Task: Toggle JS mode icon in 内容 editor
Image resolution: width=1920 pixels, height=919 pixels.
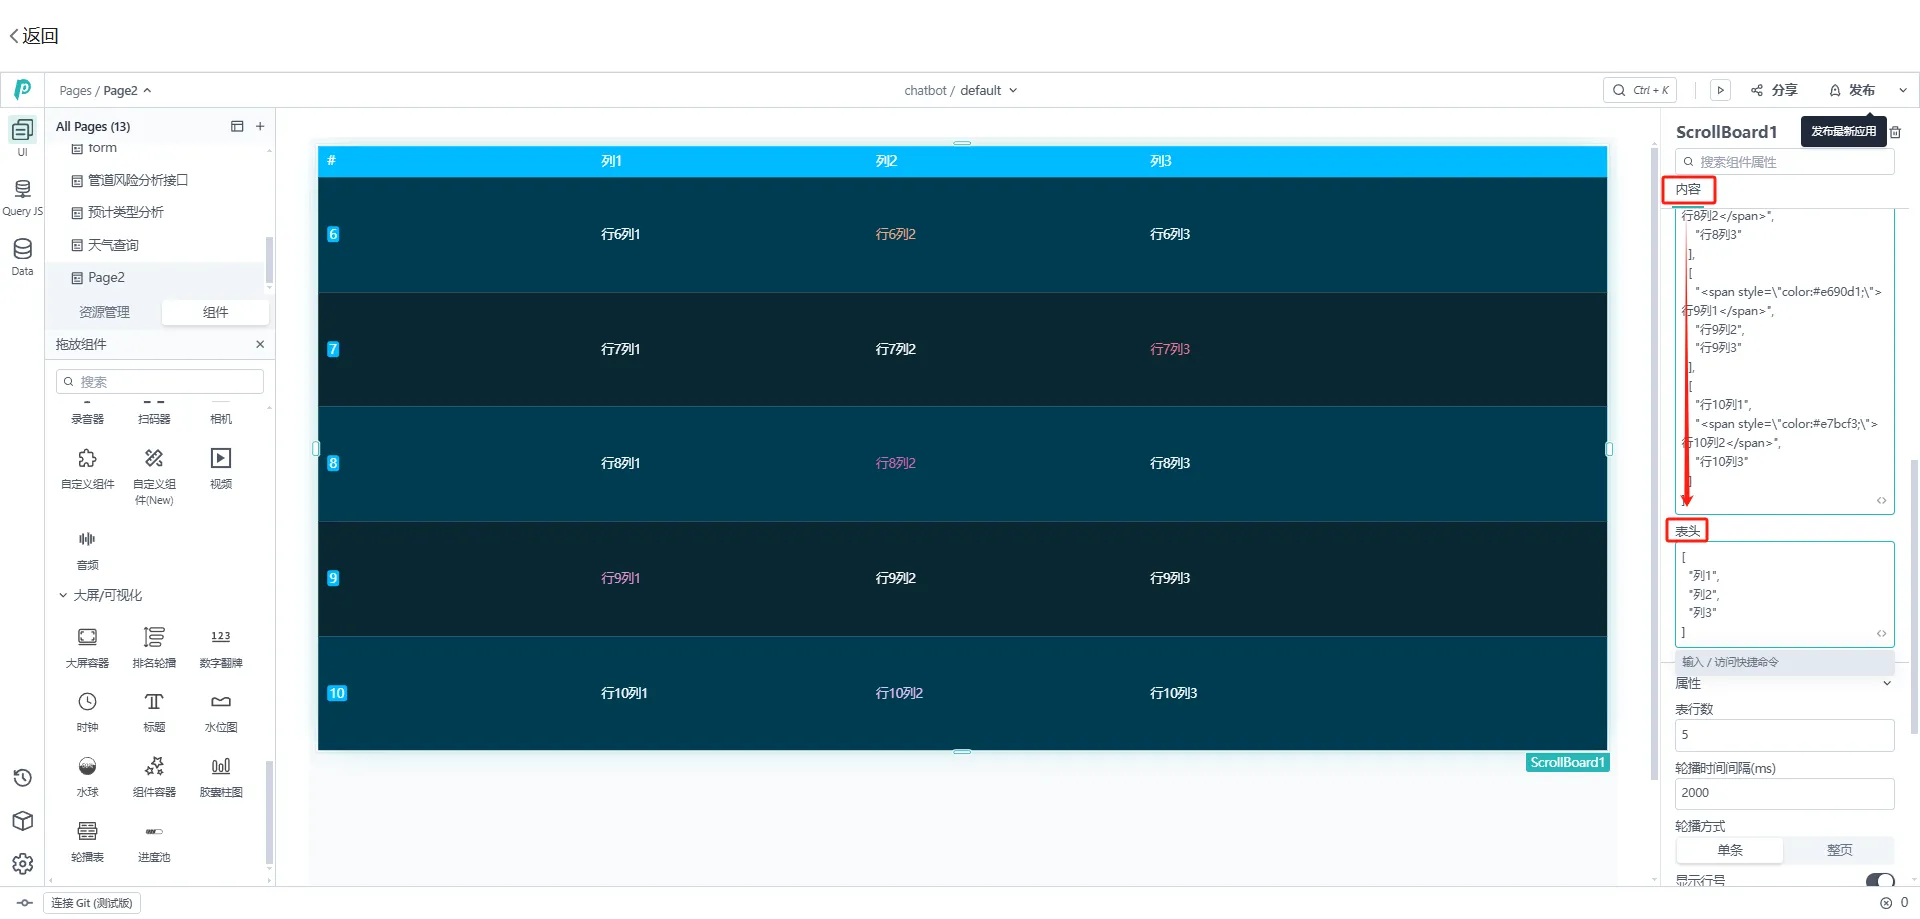Action: [x=1881, y=500]
